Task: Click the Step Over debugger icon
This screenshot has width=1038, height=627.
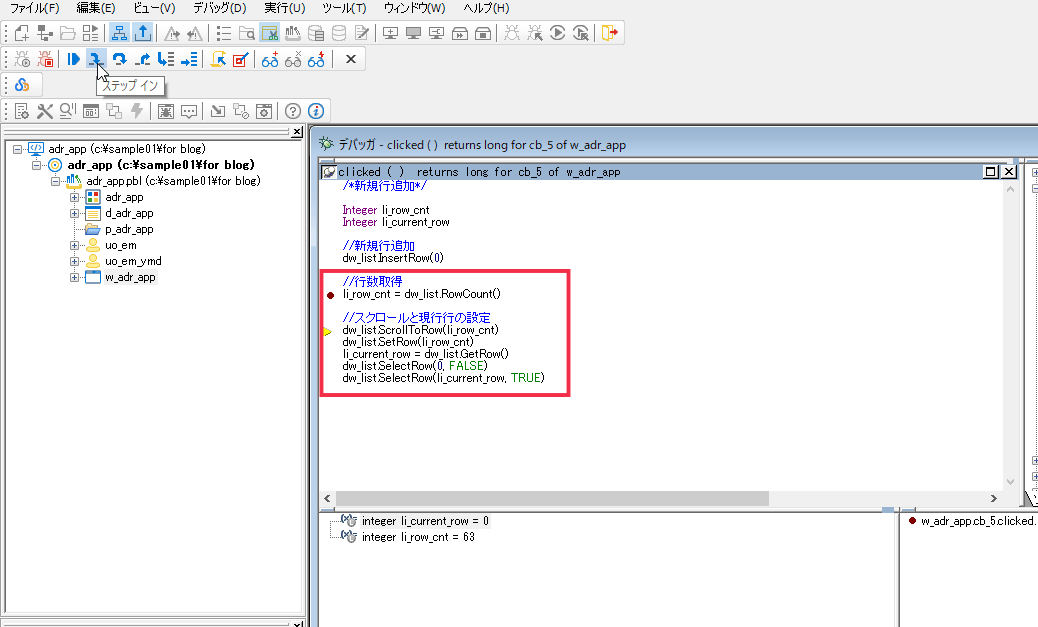Action: 119,59
